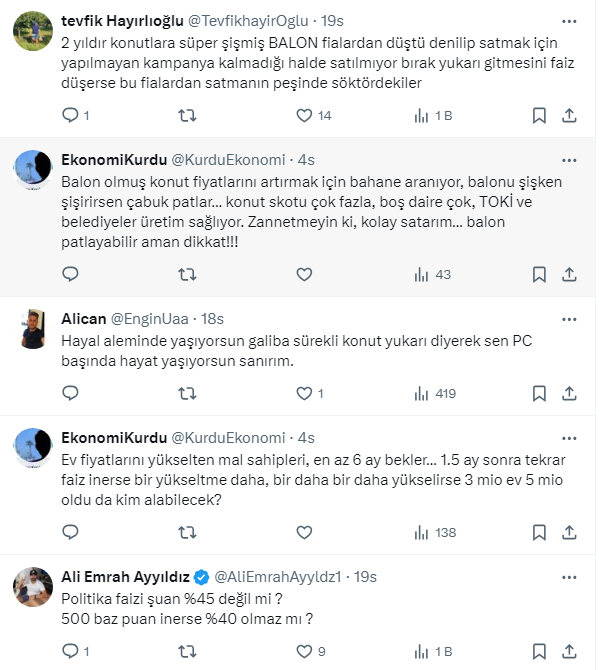The width and height of the screenshot is (600, 670).
Task: Bookmark EkonomiKurdu's tweet with 138 views
Action: 539,532
